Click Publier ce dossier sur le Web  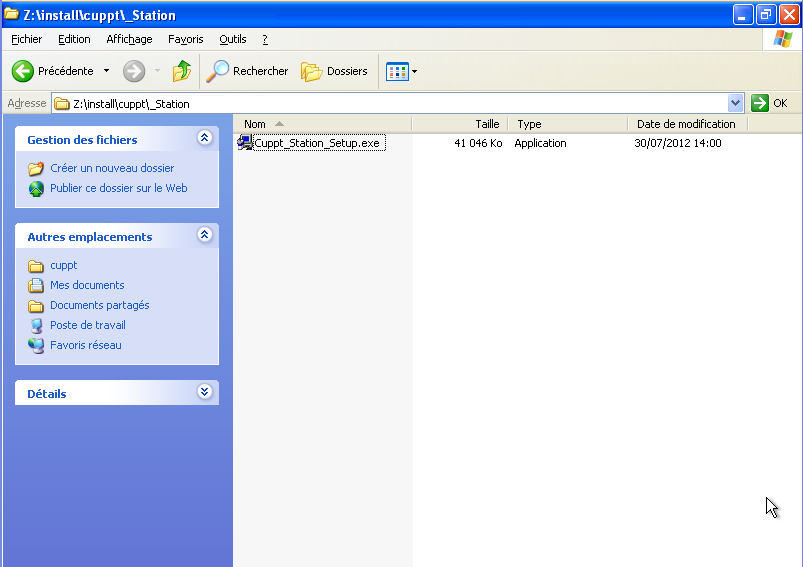[x=118, y=188]
